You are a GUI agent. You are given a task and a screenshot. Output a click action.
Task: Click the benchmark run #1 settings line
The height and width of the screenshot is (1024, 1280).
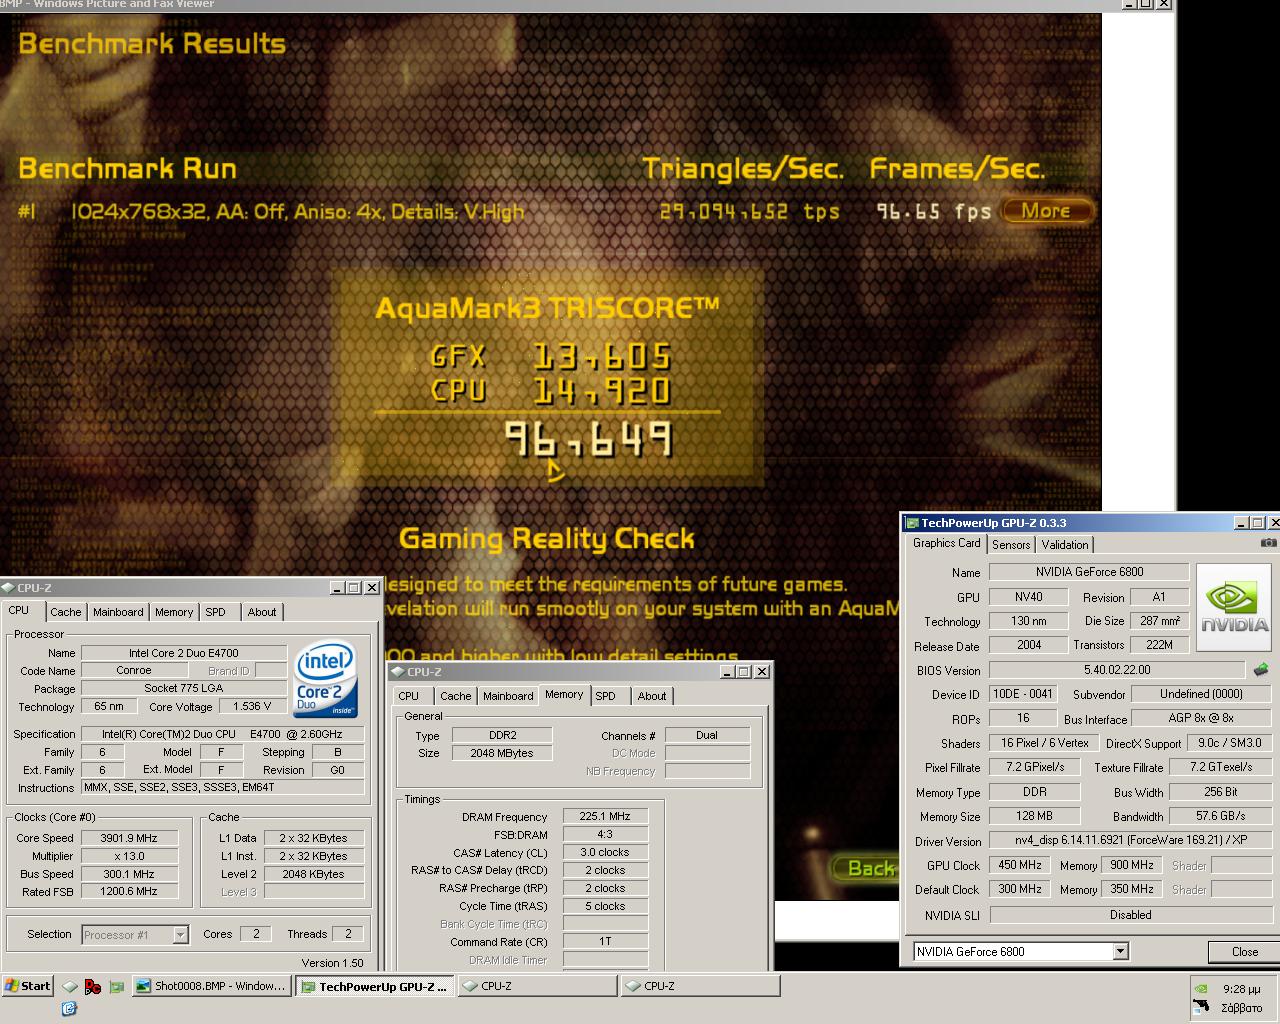[272, 211]
